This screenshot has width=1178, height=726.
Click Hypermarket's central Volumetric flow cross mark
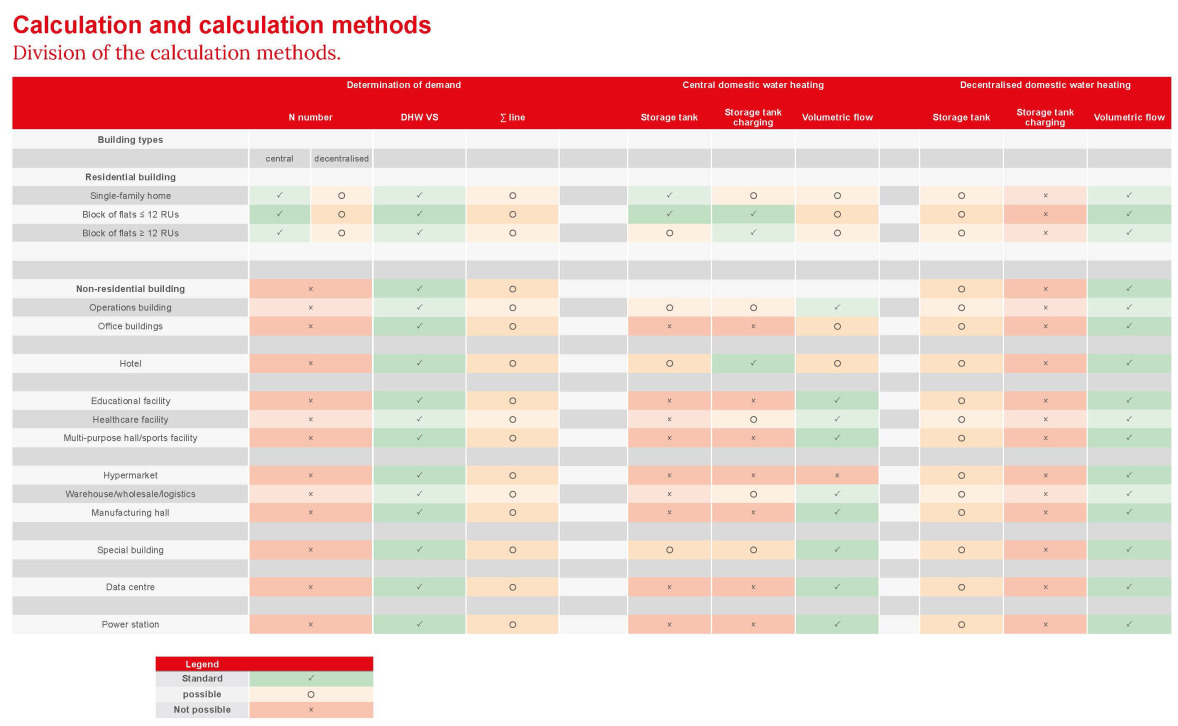tap(837, 476)
